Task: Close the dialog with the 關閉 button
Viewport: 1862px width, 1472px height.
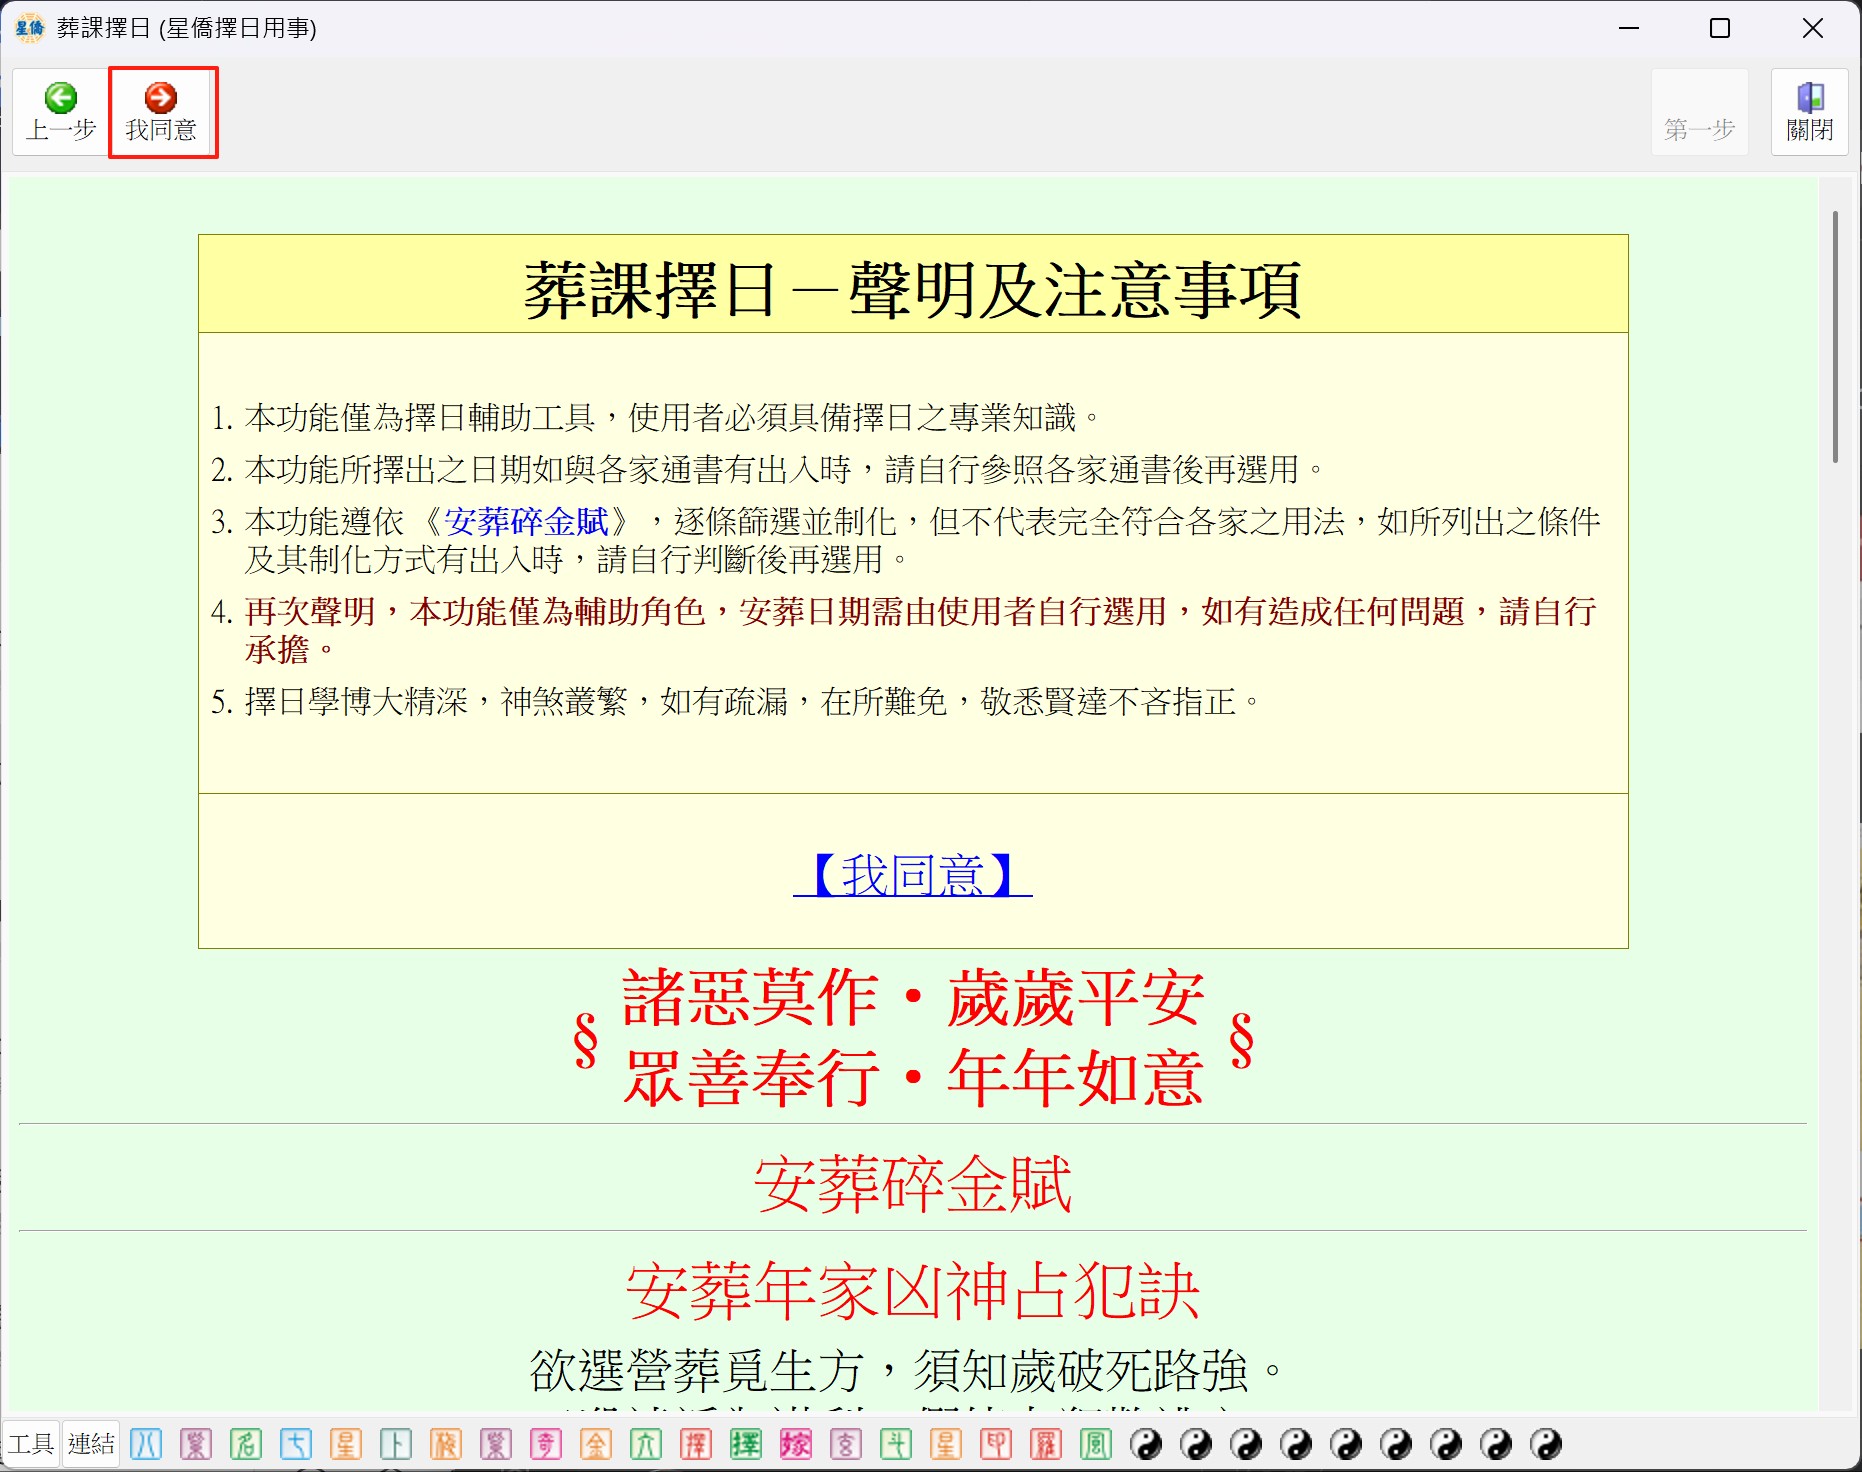Action: (1809, 112)
